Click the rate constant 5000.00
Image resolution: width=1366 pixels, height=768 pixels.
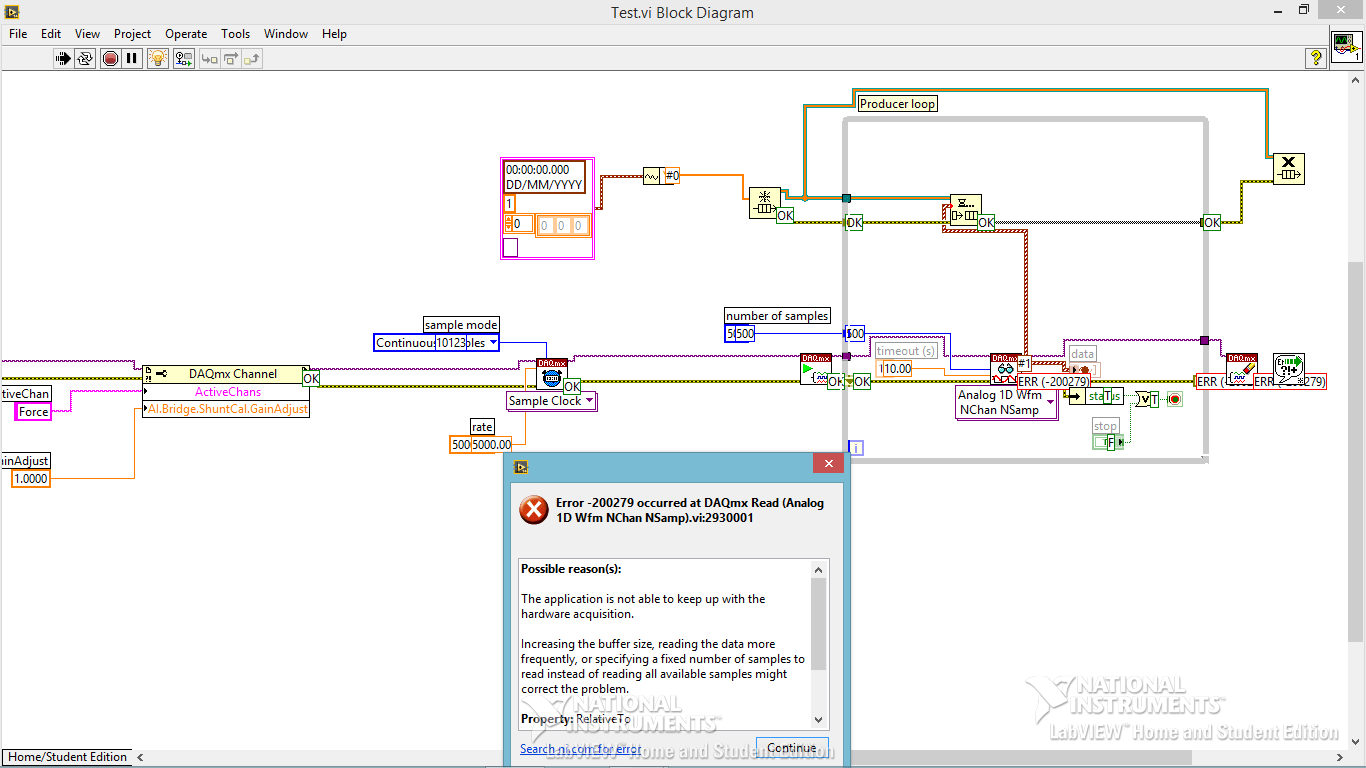pos(481,445)
